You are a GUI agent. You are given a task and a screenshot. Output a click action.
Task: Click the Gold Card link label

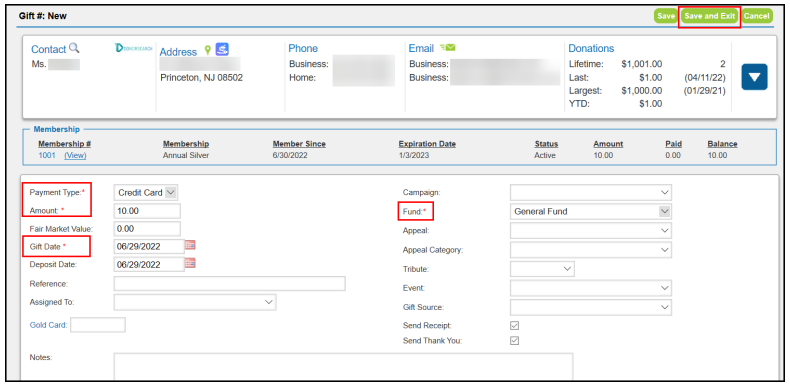click(48, 326)
